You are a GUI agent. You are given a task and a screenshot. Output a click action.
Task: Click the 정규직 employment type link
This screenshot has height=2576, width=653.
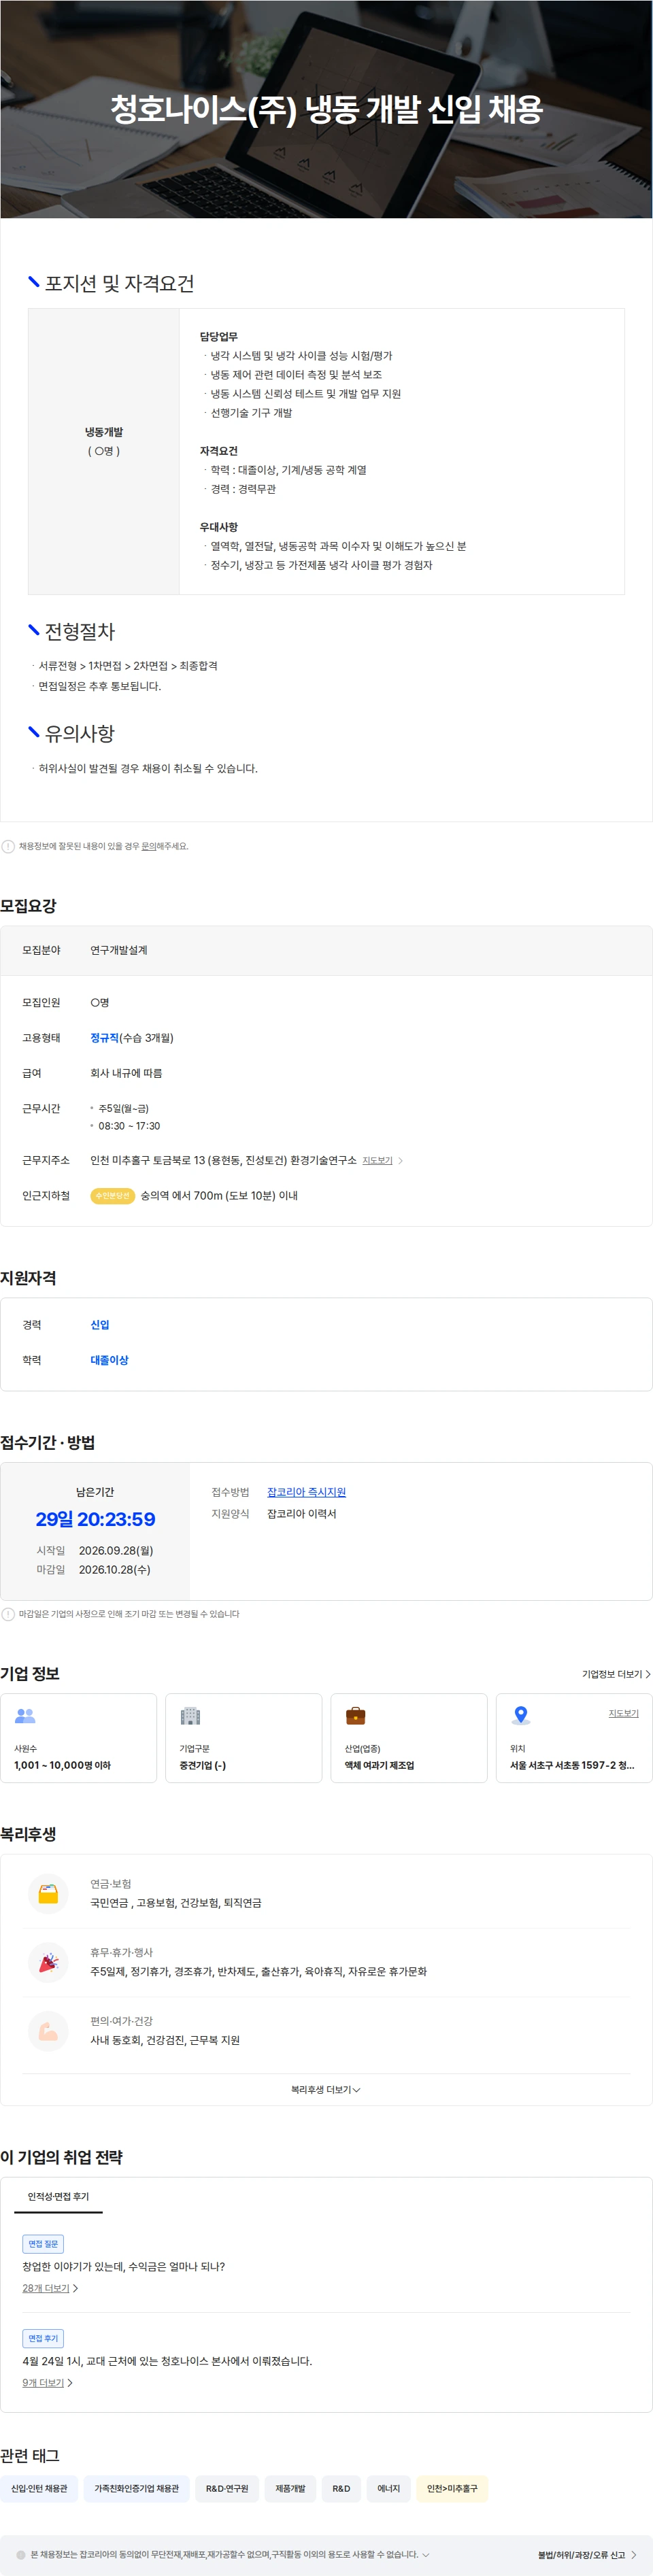tap(104, 1037)
